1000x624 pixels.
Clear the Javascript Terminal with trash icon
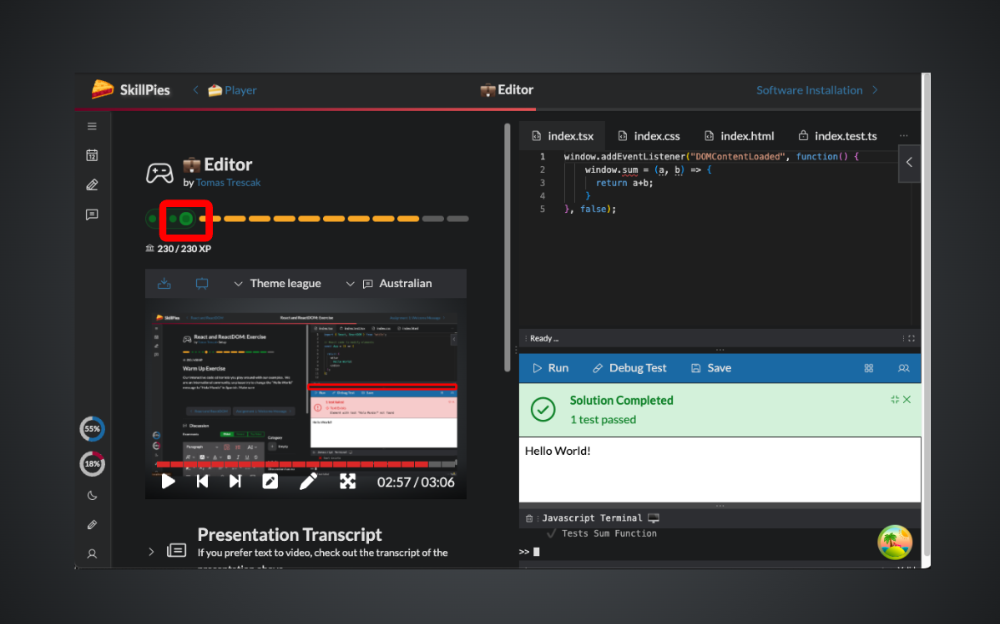point(529,518)
